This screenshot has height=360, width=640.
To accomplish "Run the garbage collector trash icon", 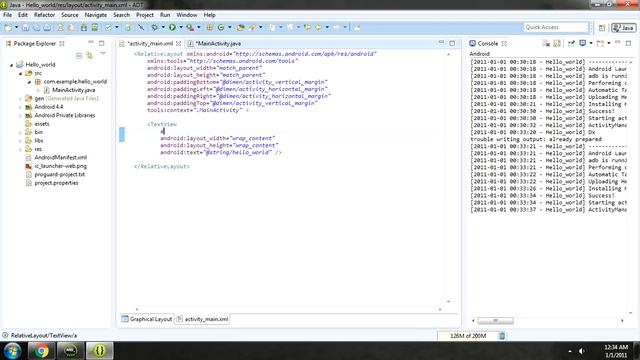I will [x=502, y=336].
